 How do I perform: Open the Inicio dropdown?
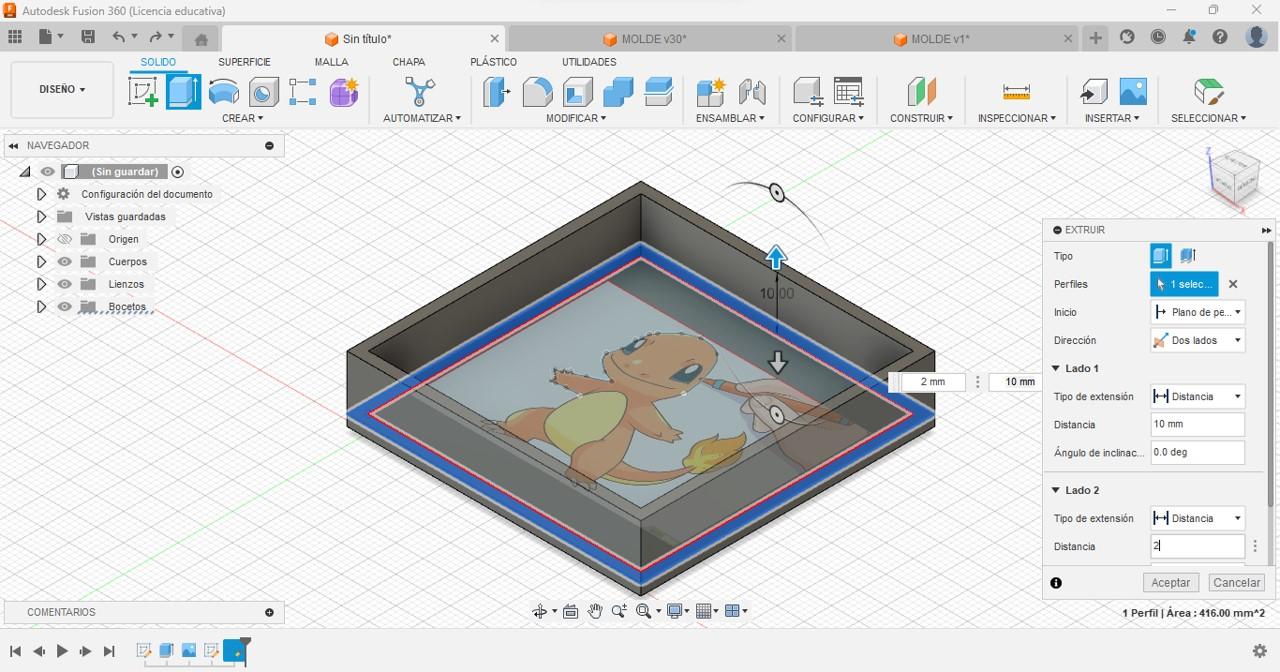click(1197, 312)
